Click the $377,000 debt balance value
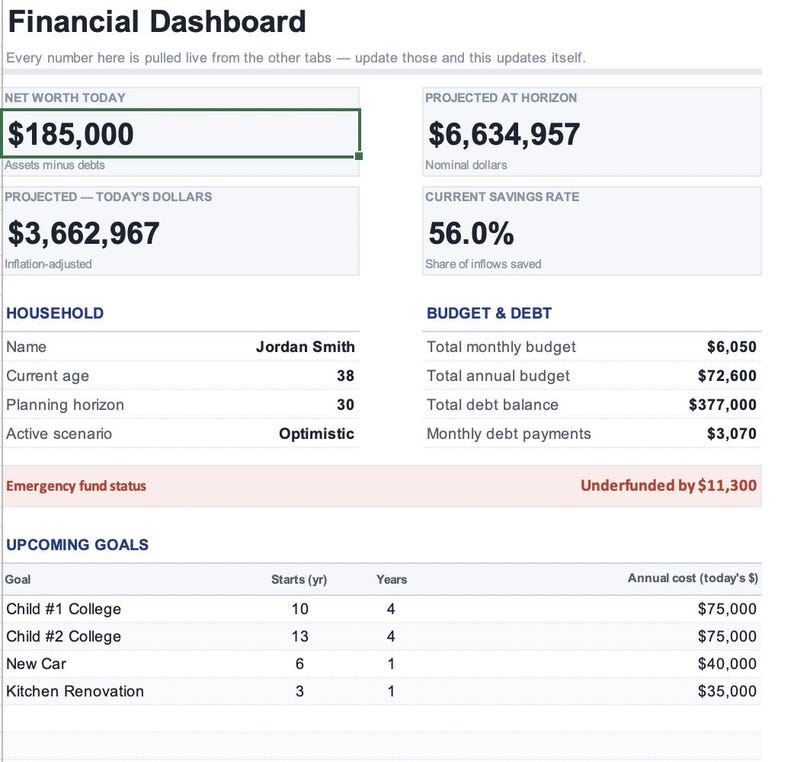The height and width of the screenshot is (762, 794). pos(723,405)
